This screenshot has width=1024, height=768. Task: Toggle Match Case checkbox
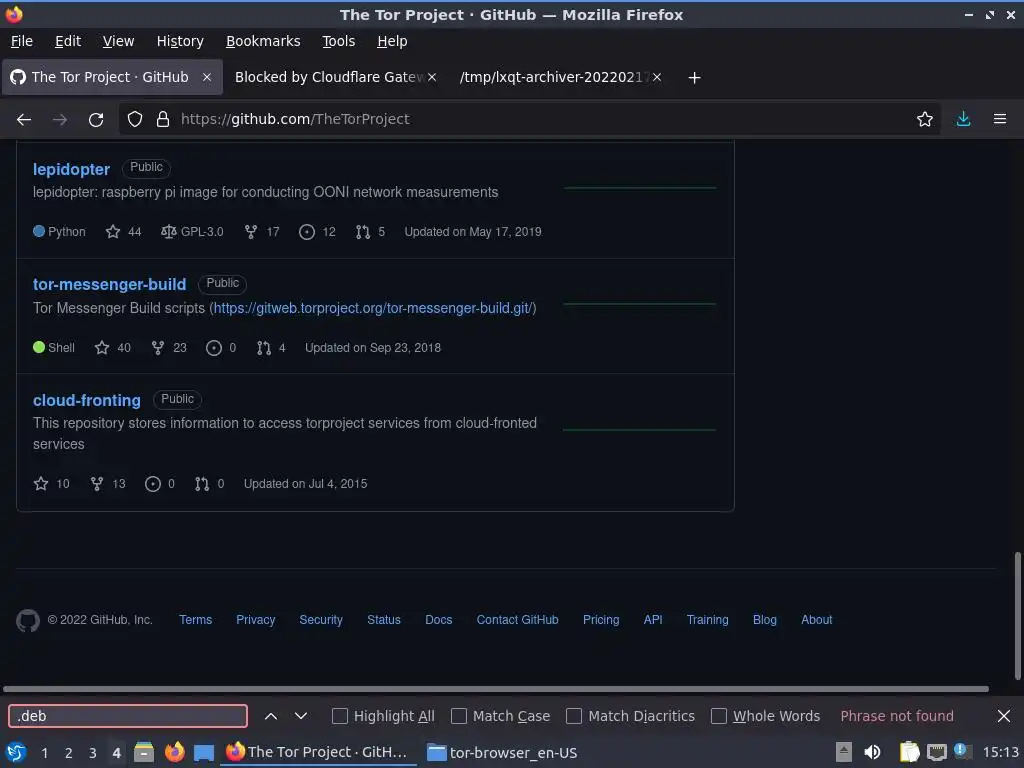click(458, 716)
